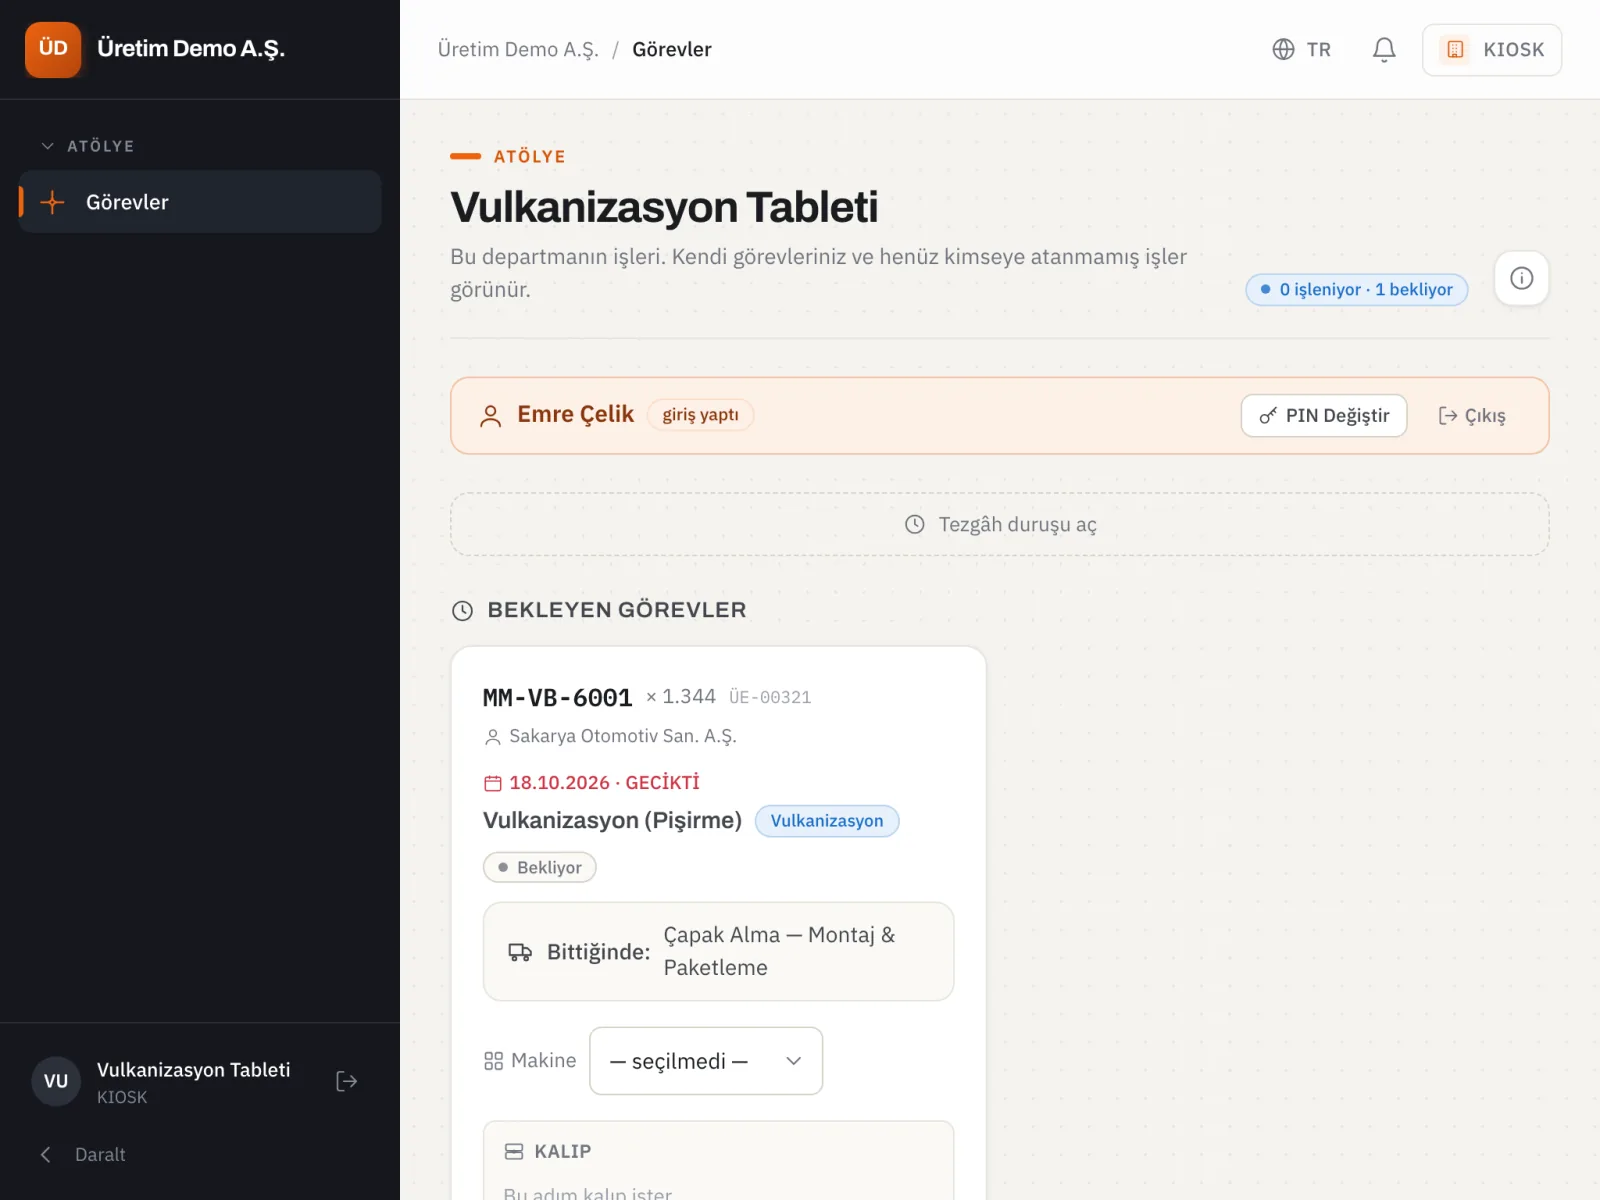Open the KIOSK mode button
Screen dimensions: 1600x1200
[x=1492, y=49]
